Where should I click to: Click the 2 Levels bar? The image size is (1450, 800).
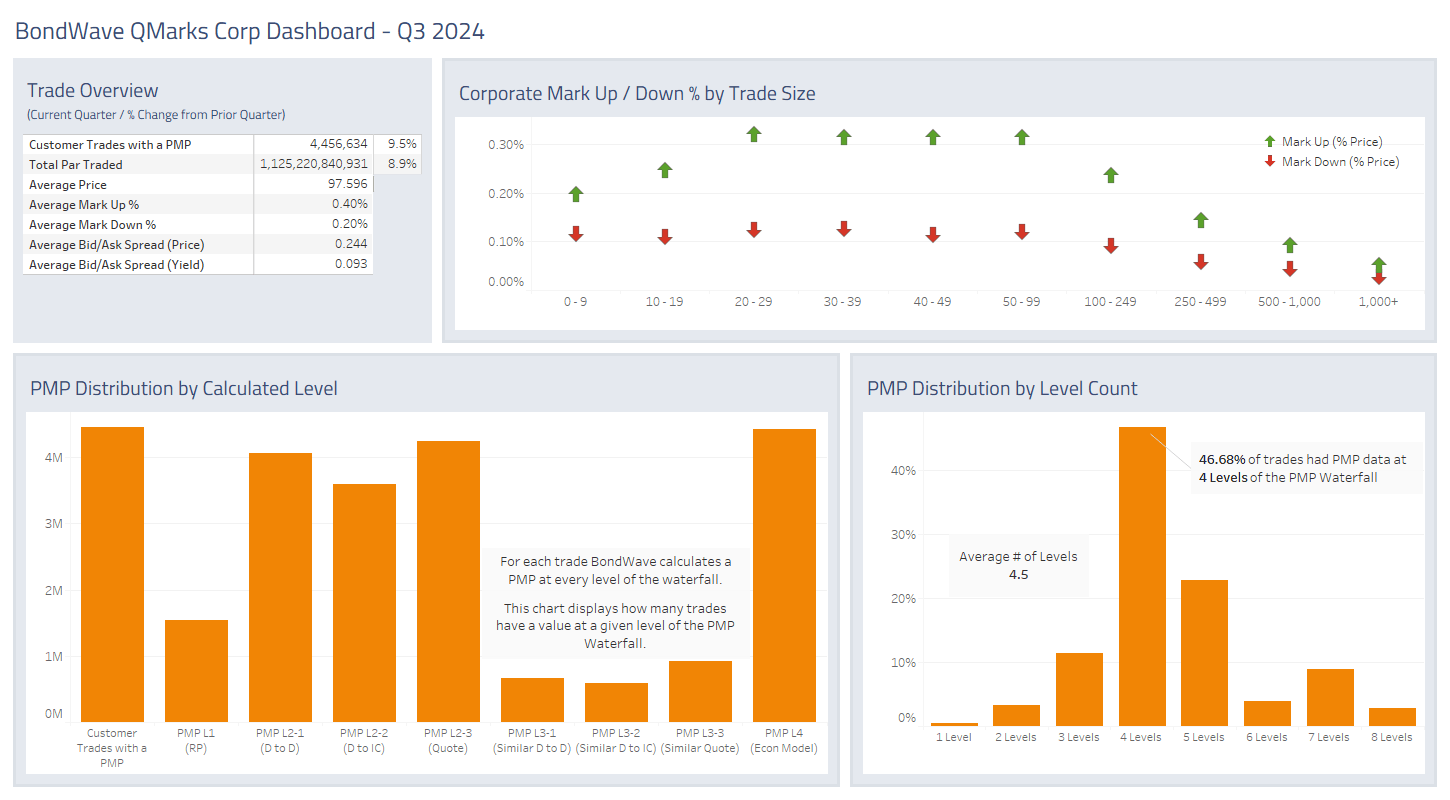tap(1016, 715)
